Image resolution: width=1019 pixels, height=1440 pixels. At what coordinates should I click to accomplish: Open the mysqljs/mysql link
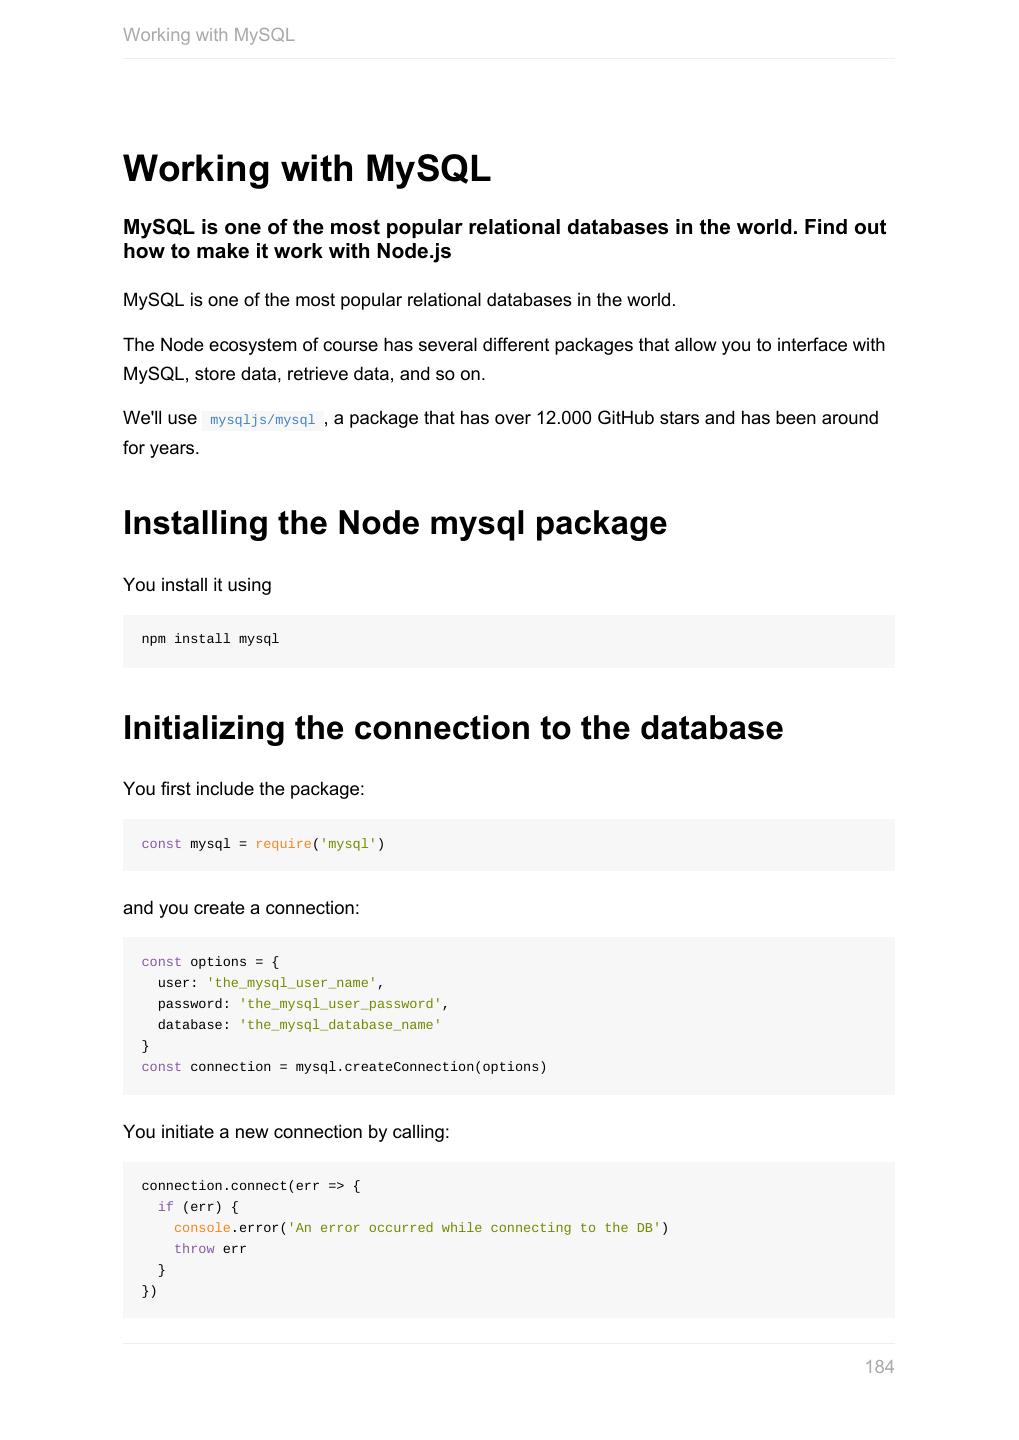click(x=262, y=420)
